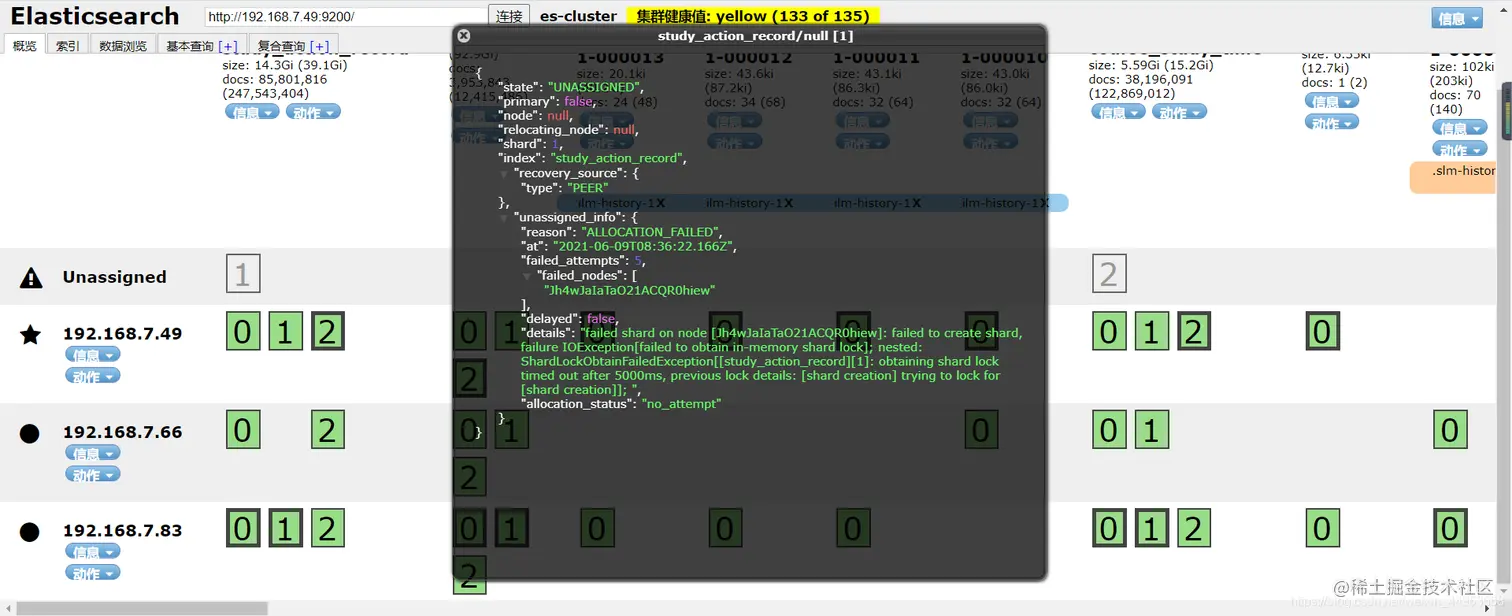Collapse the failed_nodes JSON array

pos(527,275)
